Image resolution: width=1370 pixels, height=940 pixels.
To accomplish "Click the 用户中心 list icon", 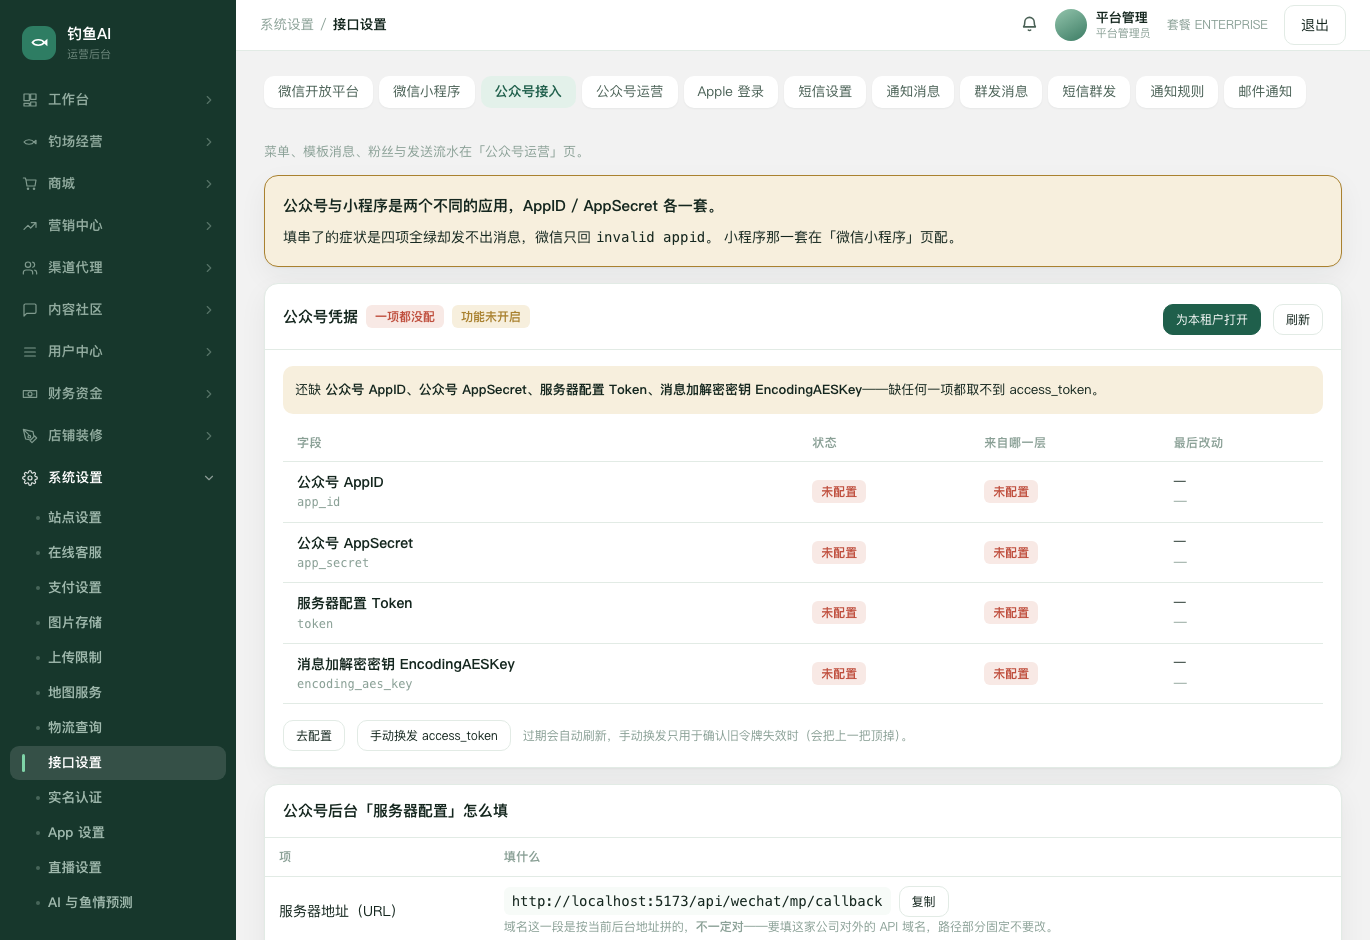I will click(x=30, y=352).
